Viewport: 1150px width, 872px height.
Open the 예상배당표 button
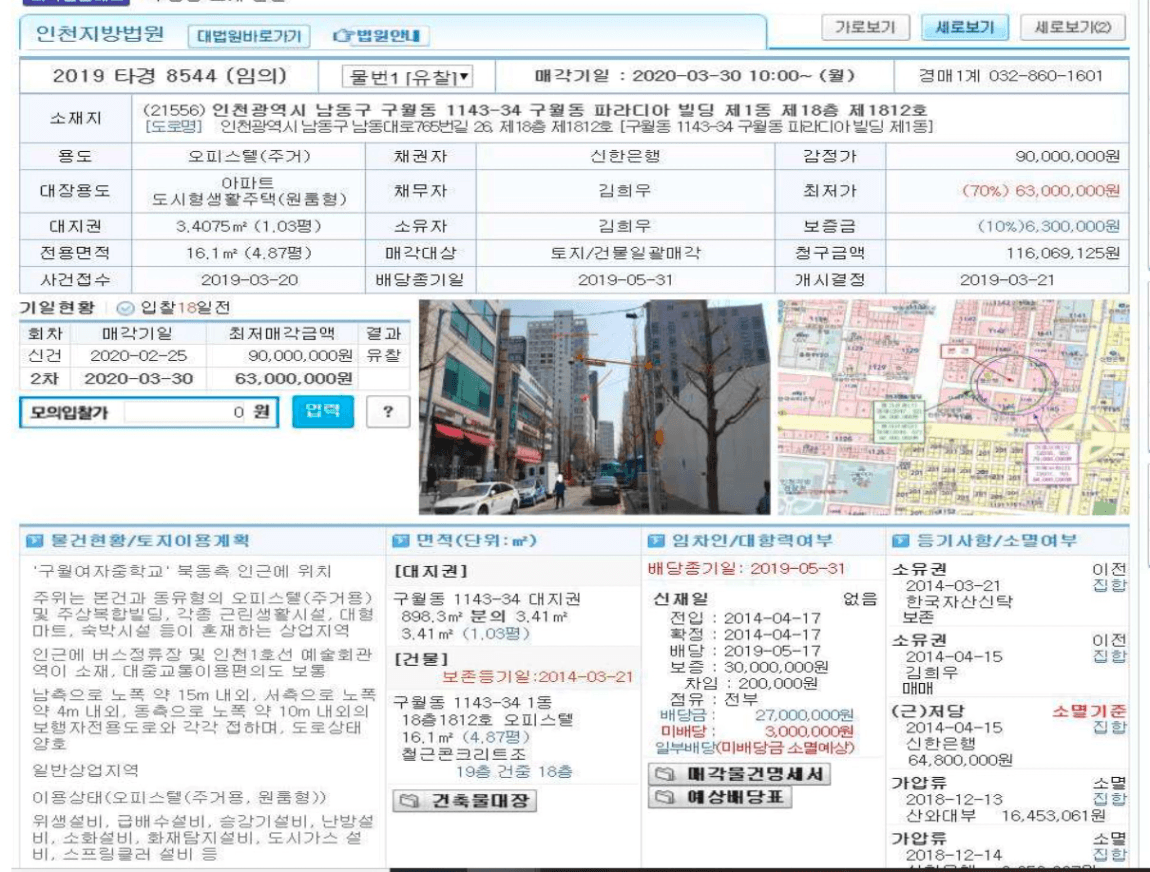tap(720, 796)
